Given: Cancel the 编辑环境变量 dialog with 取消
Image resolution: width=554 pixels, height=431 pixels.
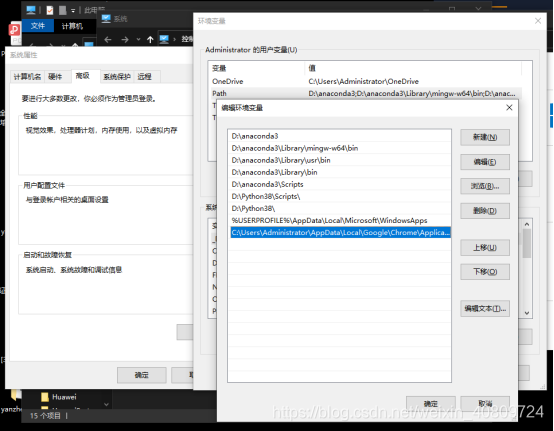Looking at the screenshot, I should click(x=485, y=403).
